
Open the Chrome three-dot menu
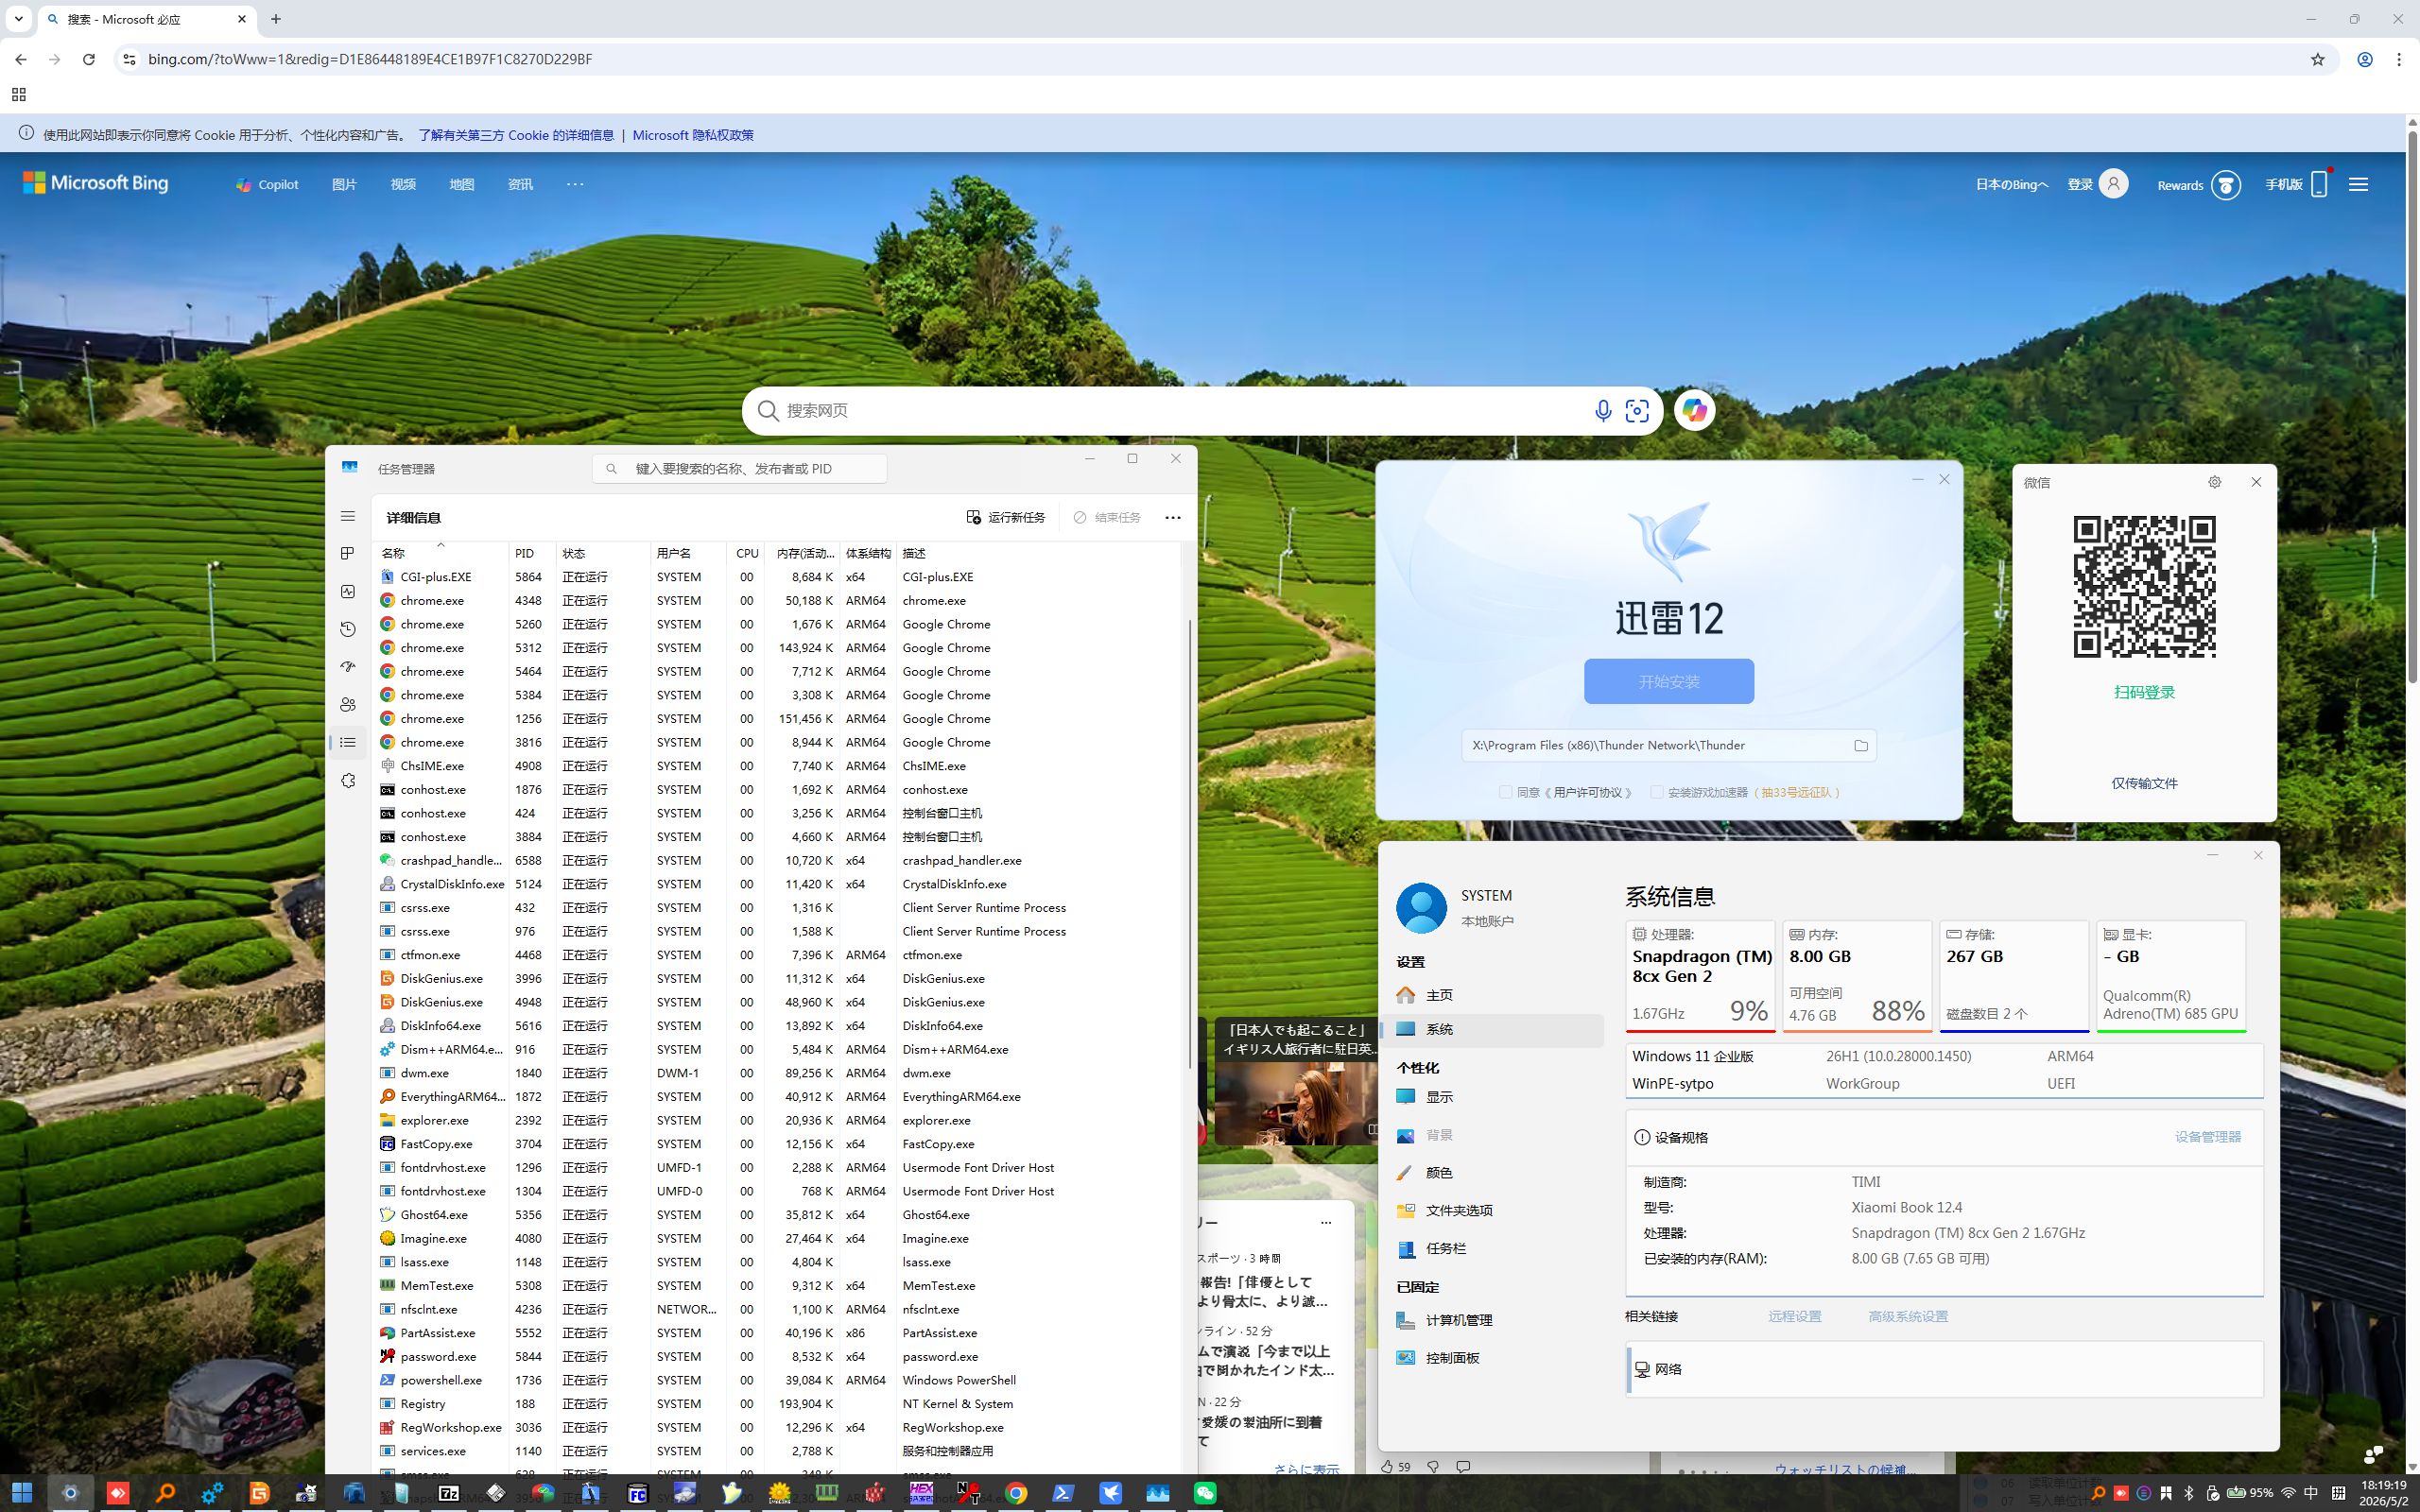(2399, 59)
